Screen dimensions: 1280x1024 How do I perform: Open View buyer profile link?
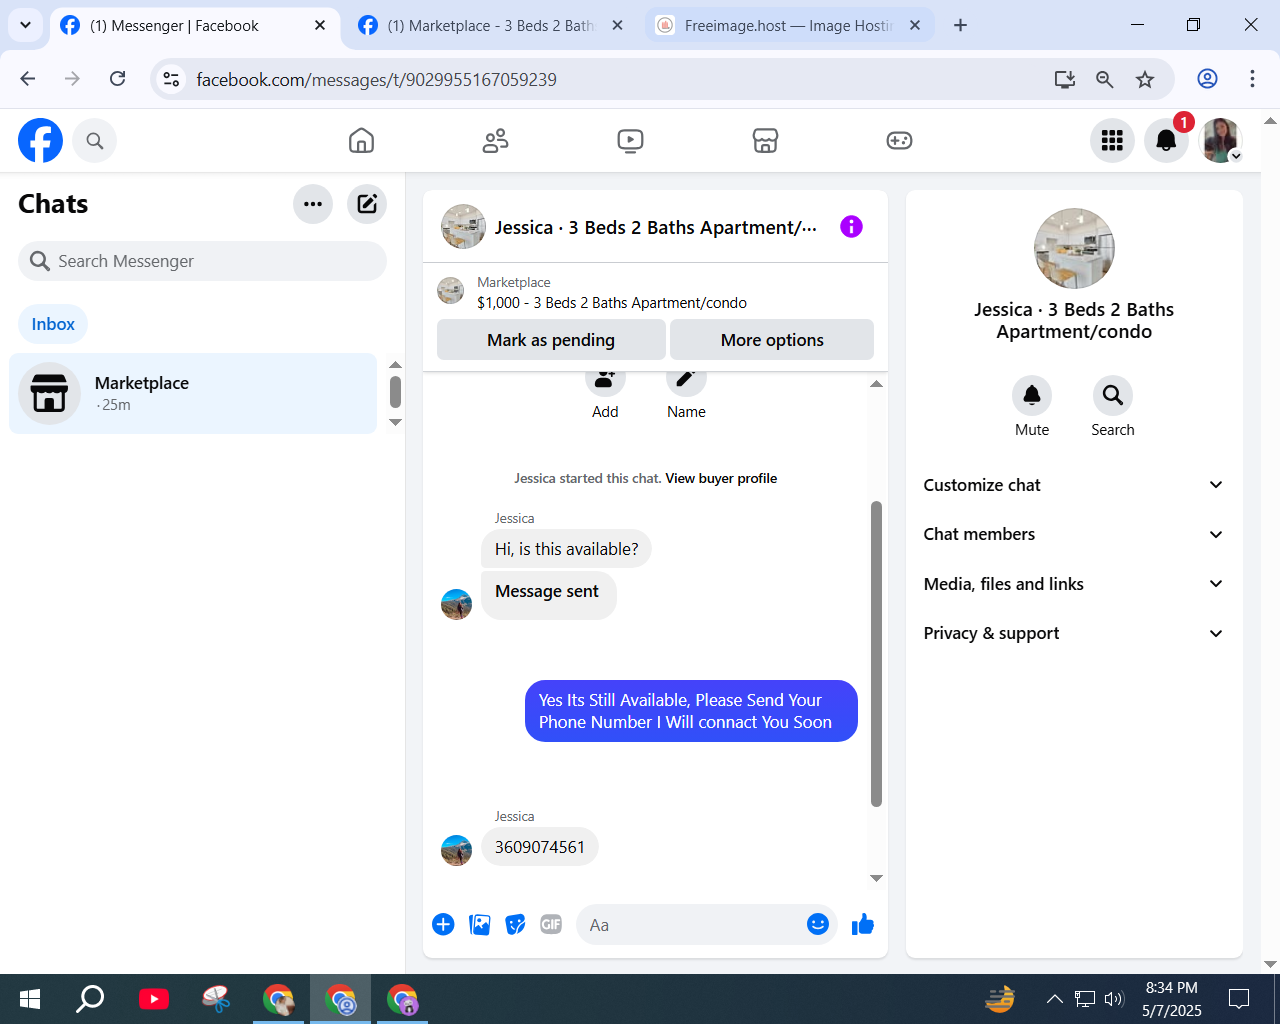[x=721, y=478]
